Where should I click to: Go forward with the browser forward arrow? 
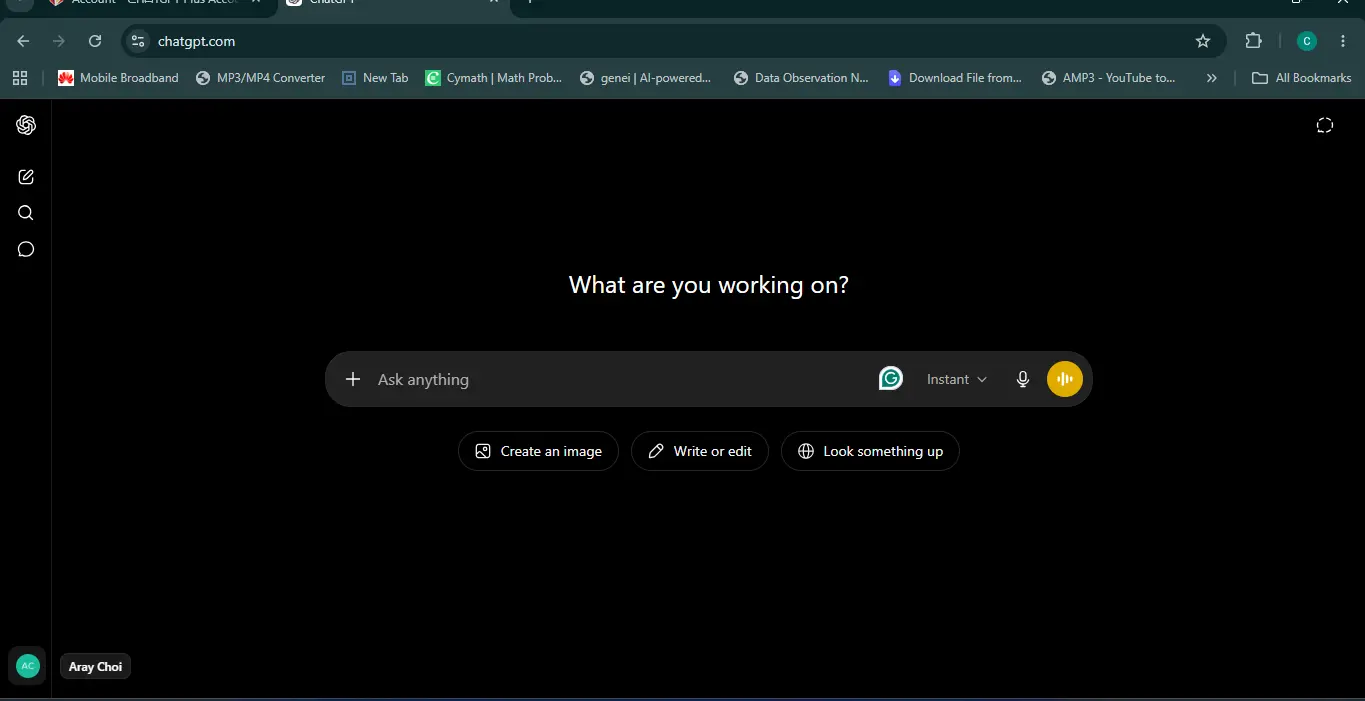59,41
